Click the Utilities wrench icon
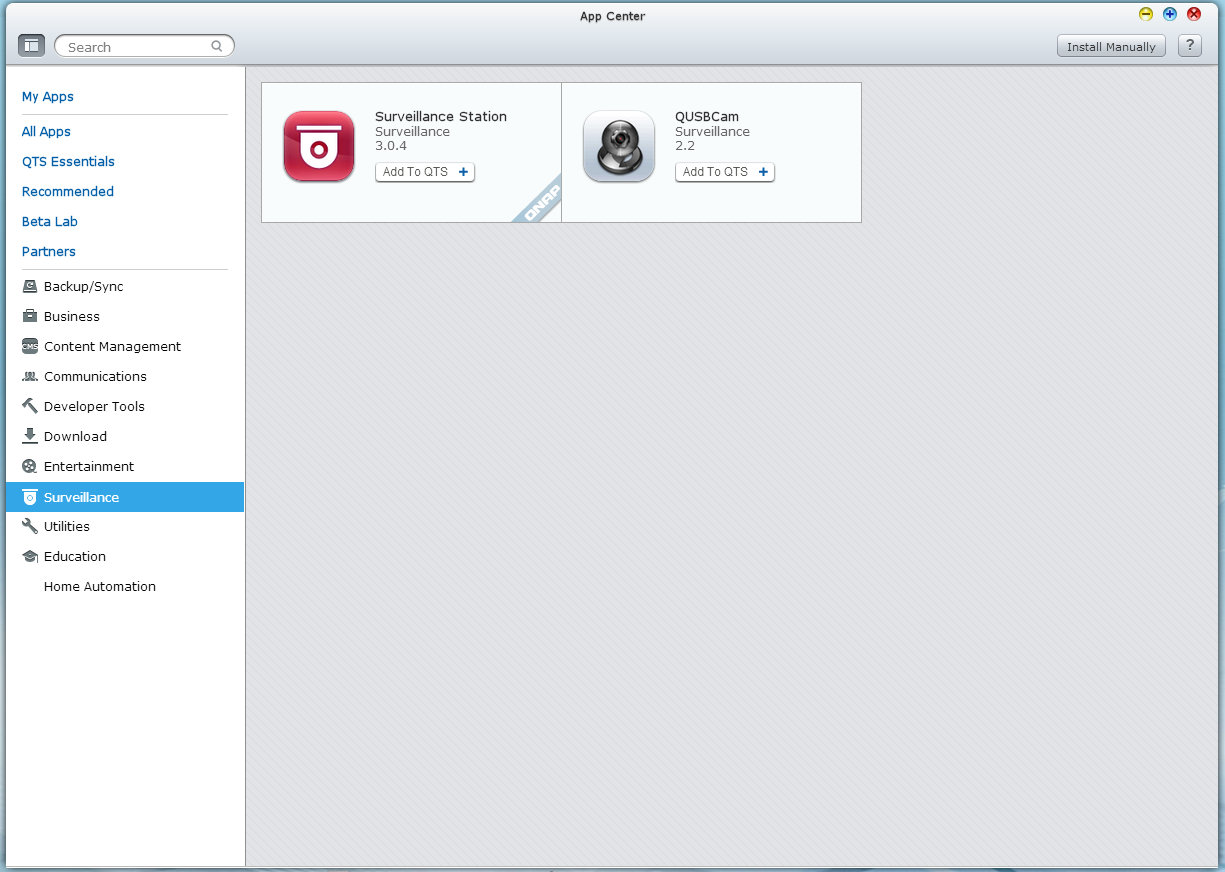This screenshot has width=1225, height=872. coord(30,526)
